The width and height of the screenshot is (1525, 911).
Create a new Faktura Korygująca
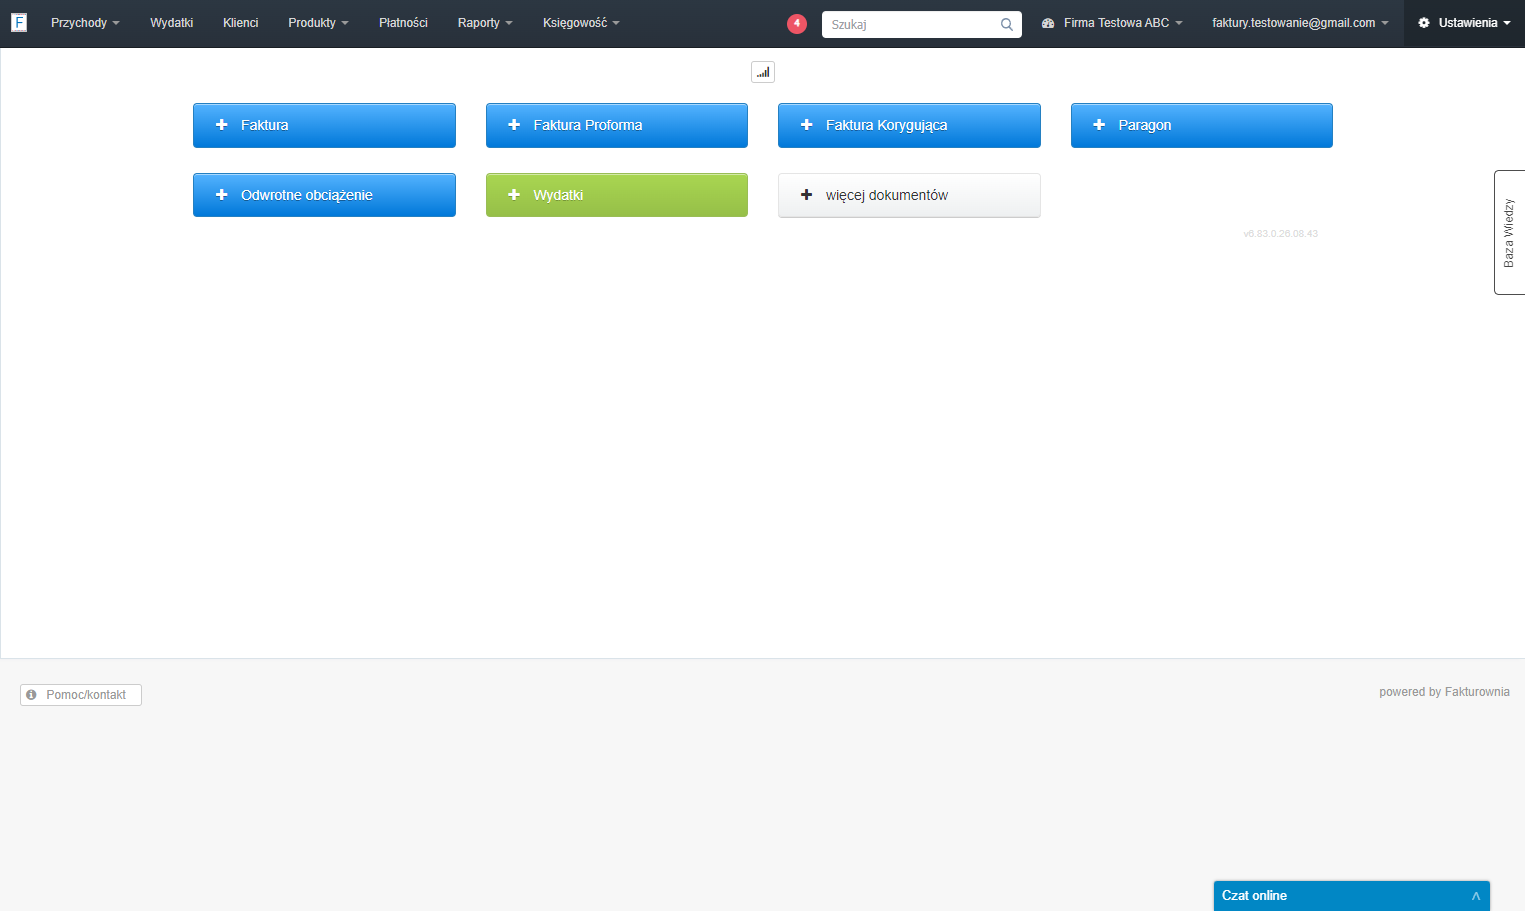coord(909,125)
